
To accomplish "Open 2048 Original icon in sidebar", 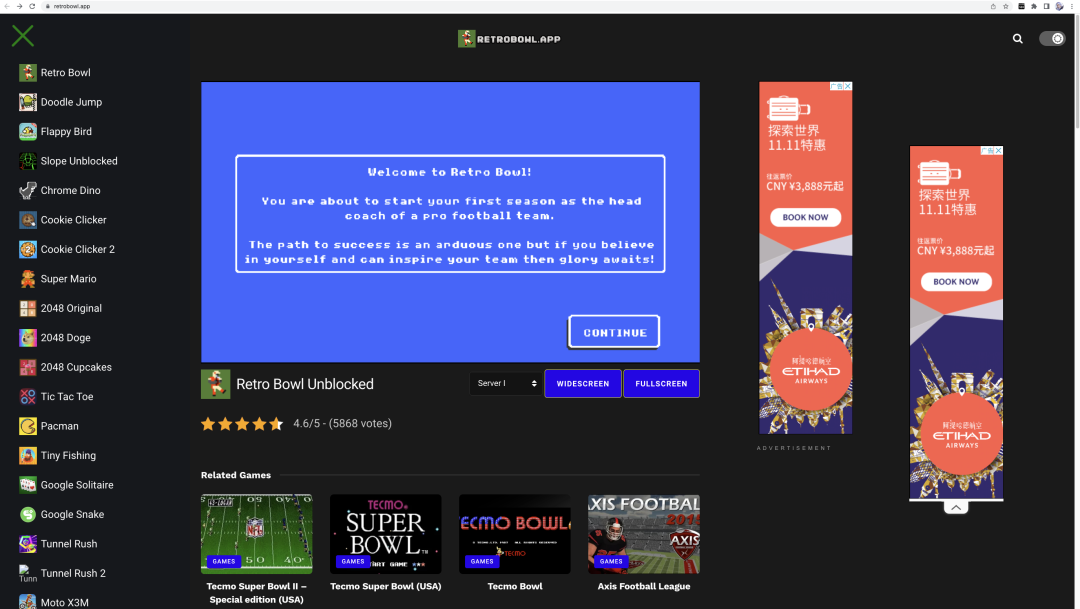I will pos(28,308).
